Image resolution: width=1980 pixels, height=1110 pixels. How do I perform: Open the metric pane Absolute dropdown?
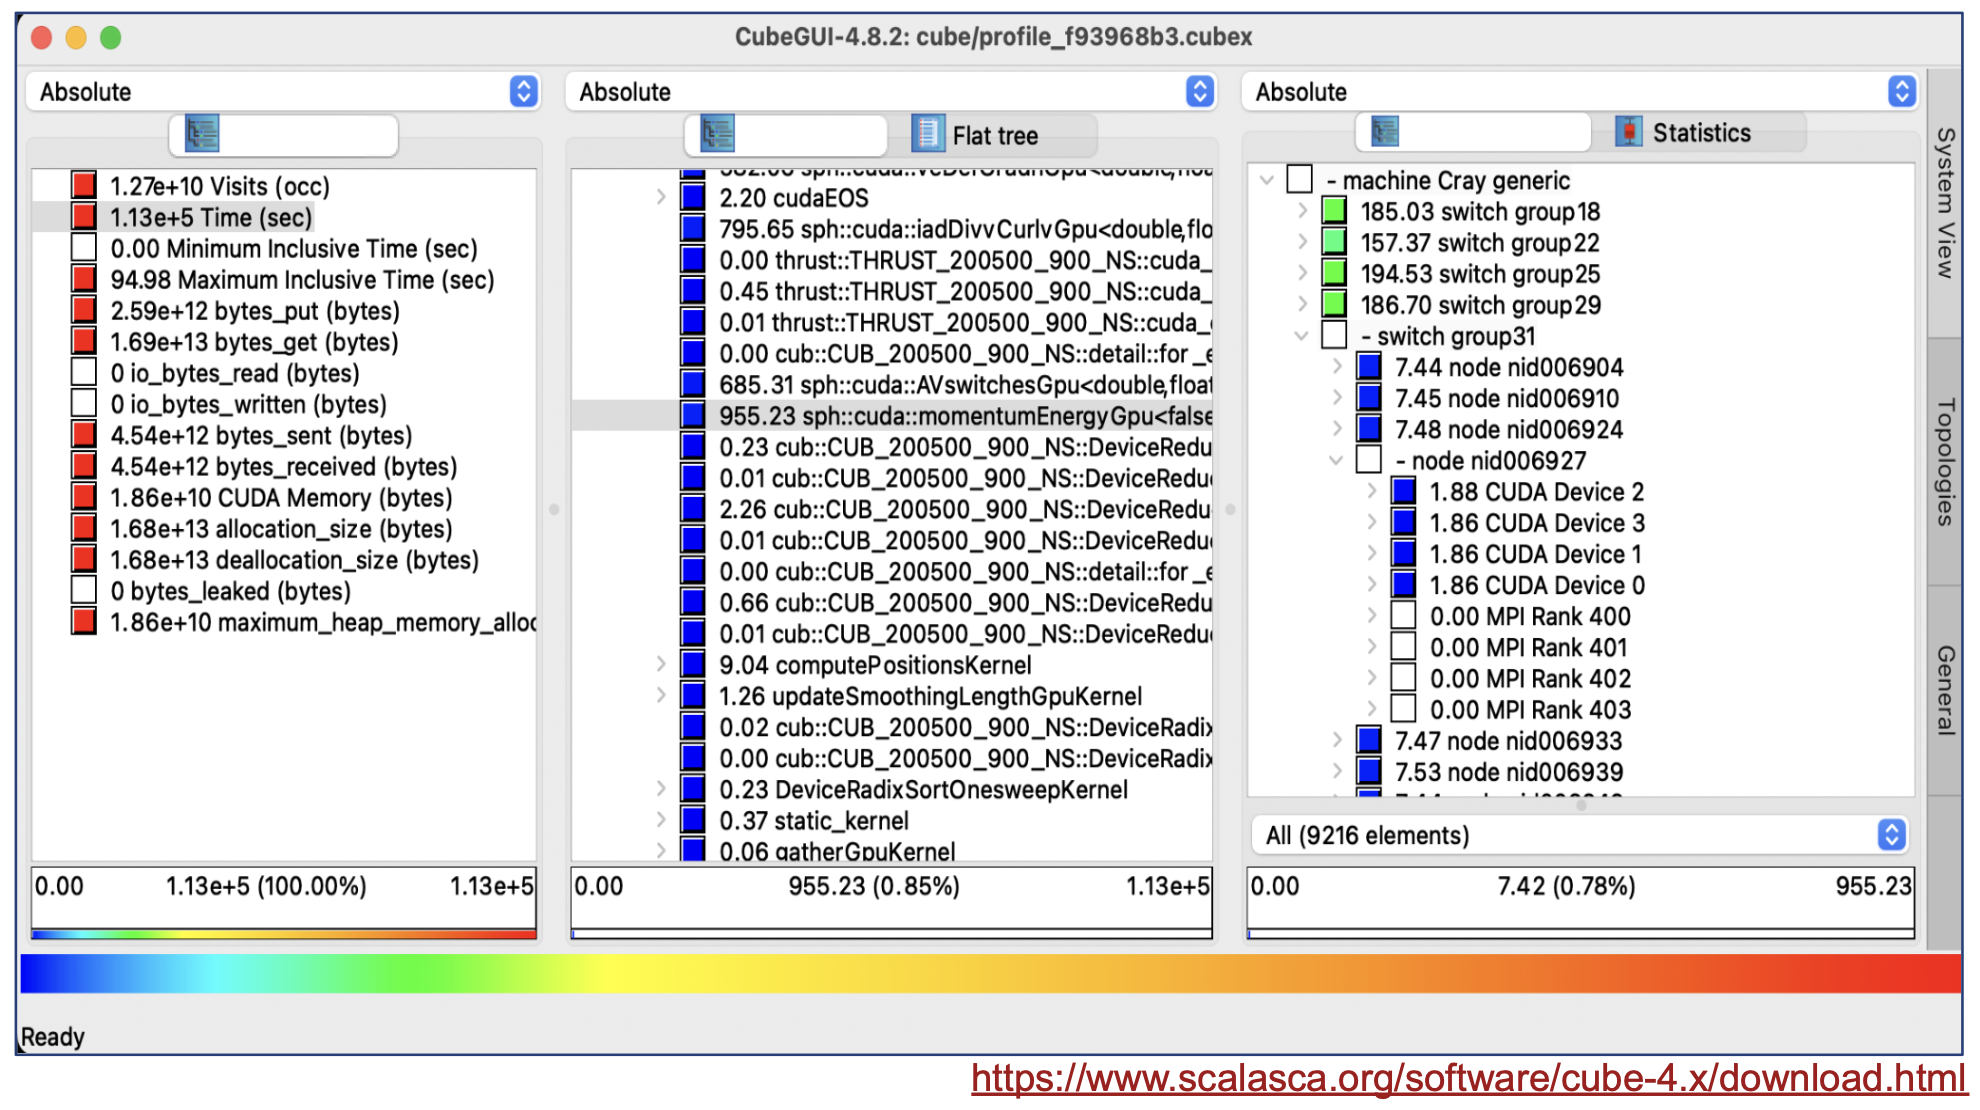[x=283, y=91]
